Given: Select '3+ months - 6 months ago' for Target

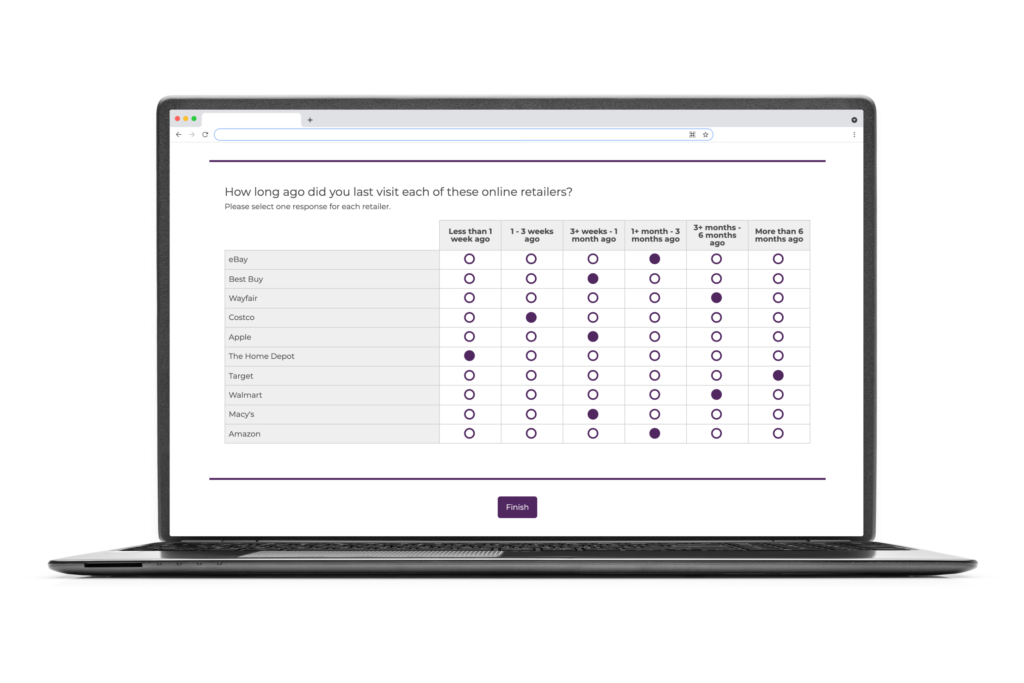Looking at the screenshot, I should 716,375.
